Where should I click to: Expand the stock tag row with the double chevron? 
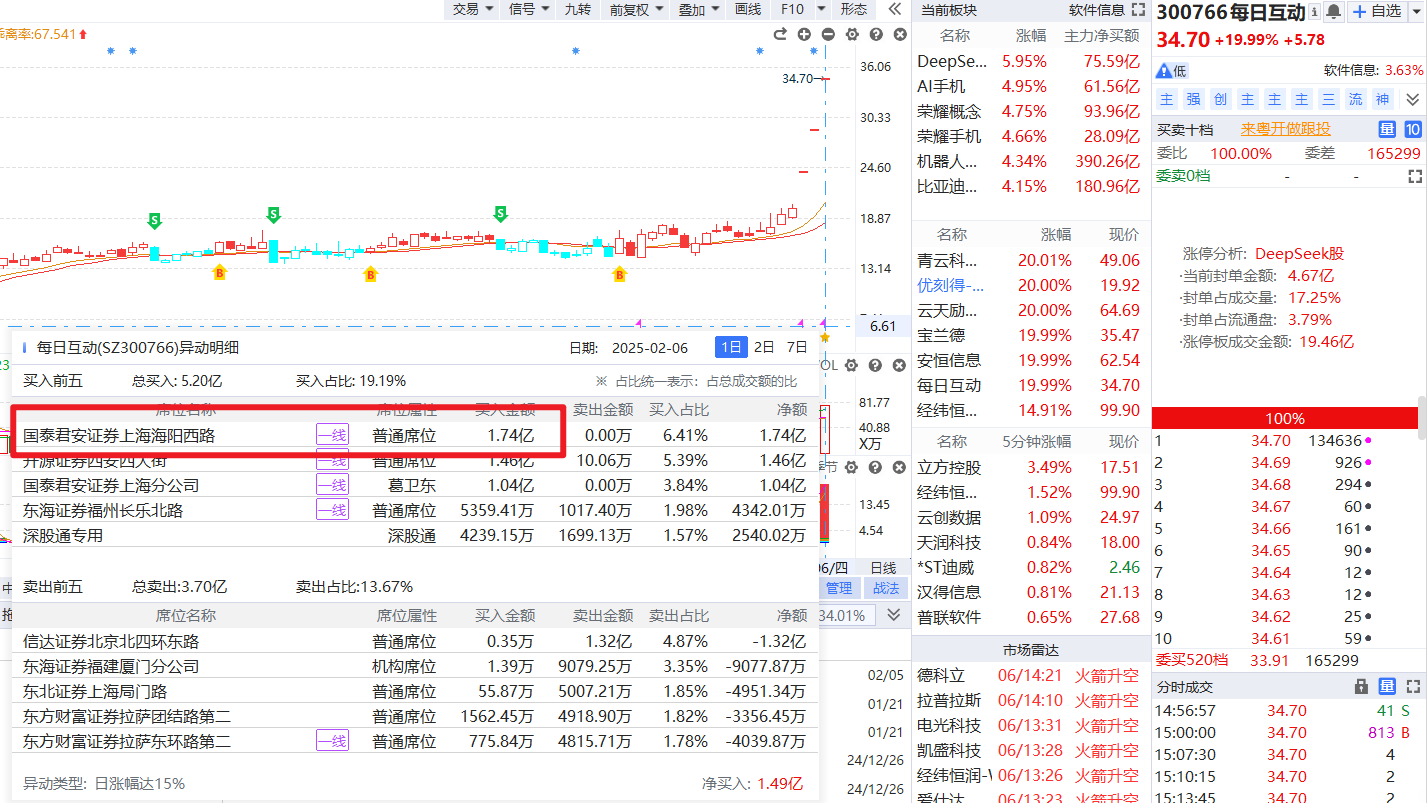(x=1412, y=99)
